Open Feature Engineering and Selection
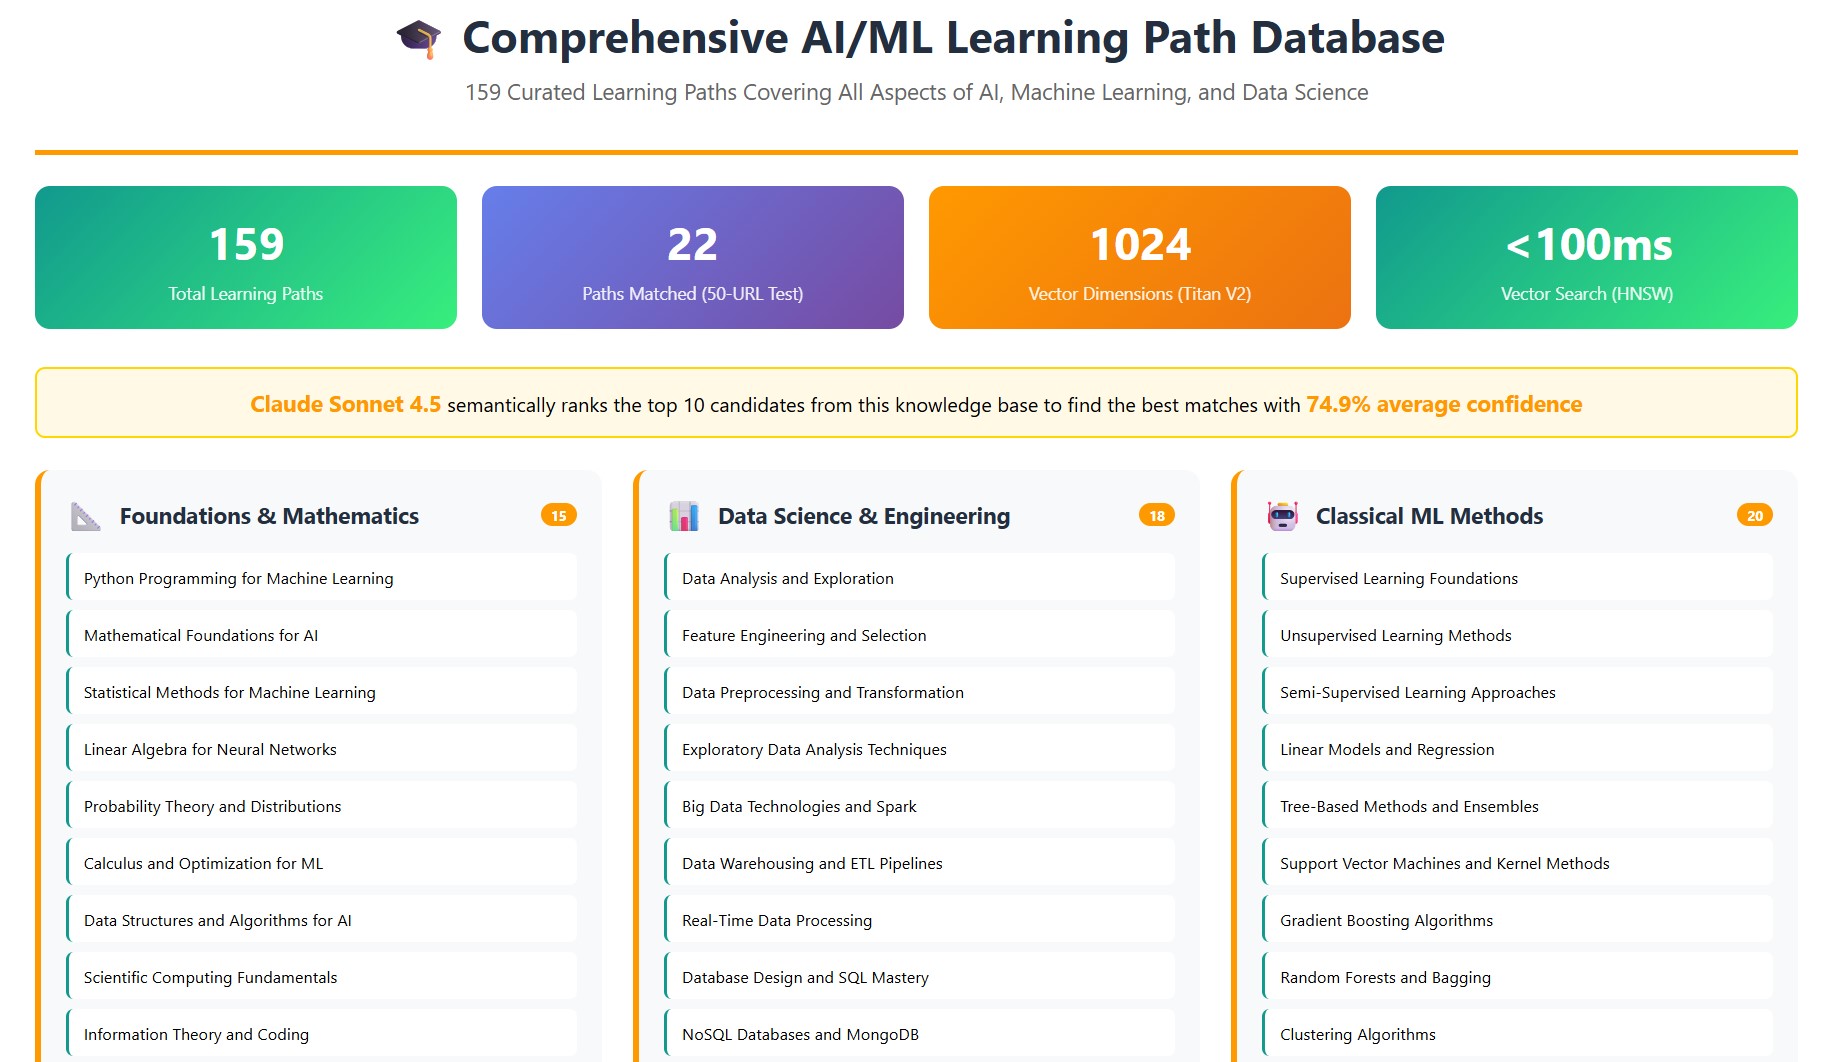 920,635
